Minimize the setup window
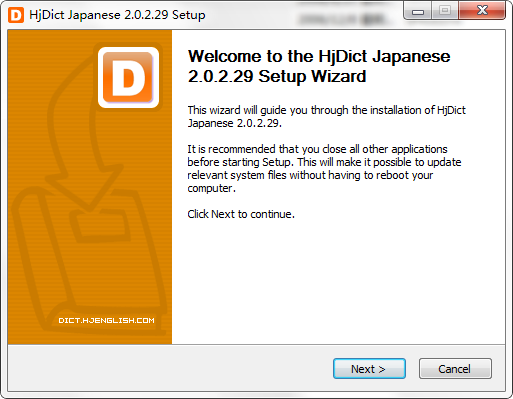The image size is (513, 399). pyautogui.click(x=418, y=11)
